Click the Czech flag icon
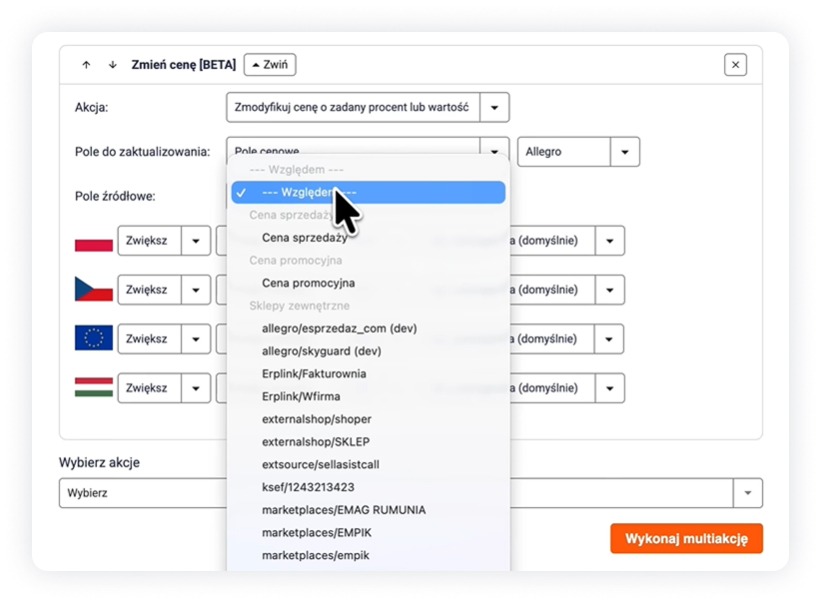The width and height of the screenshot is (821, 603). [x=94, y=290]
